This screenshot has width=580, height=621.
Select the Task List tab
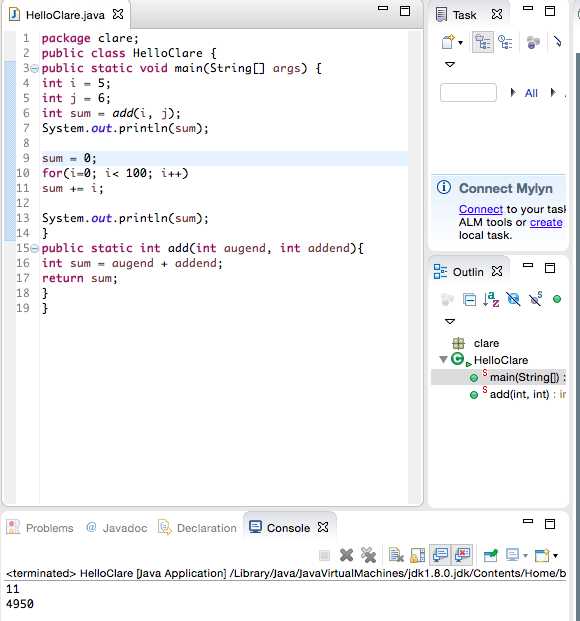pos(464,15)
